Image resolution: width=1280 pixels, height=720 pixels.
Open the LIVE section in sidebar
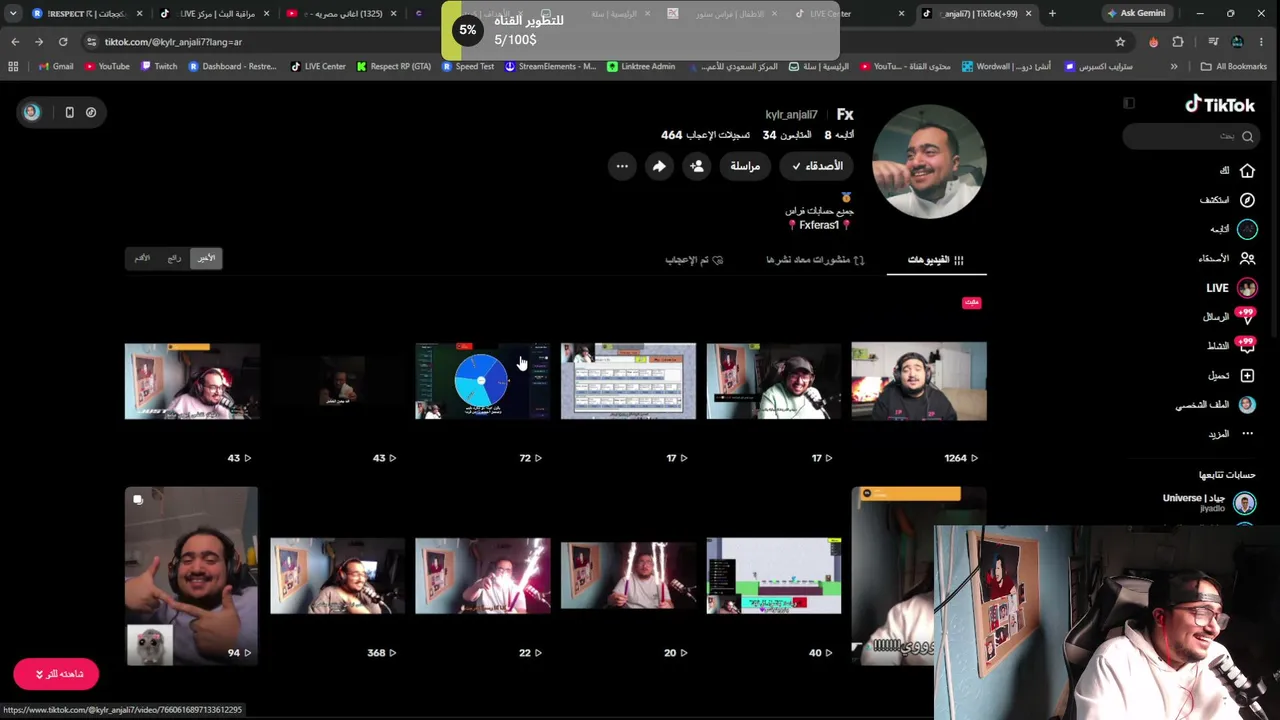pos(1230,288)
